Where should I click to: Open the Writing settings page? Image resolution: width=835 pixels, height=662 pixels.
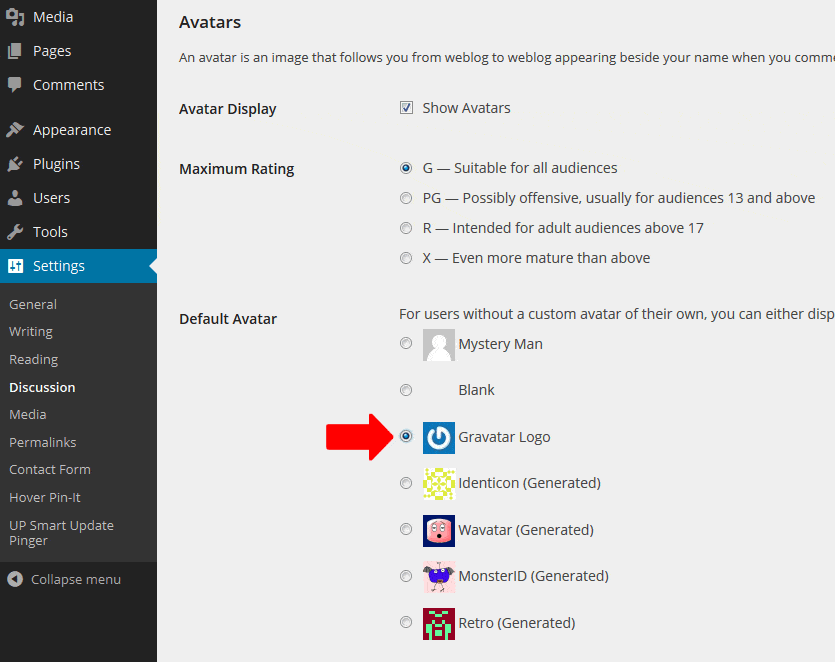pos(31,331)
